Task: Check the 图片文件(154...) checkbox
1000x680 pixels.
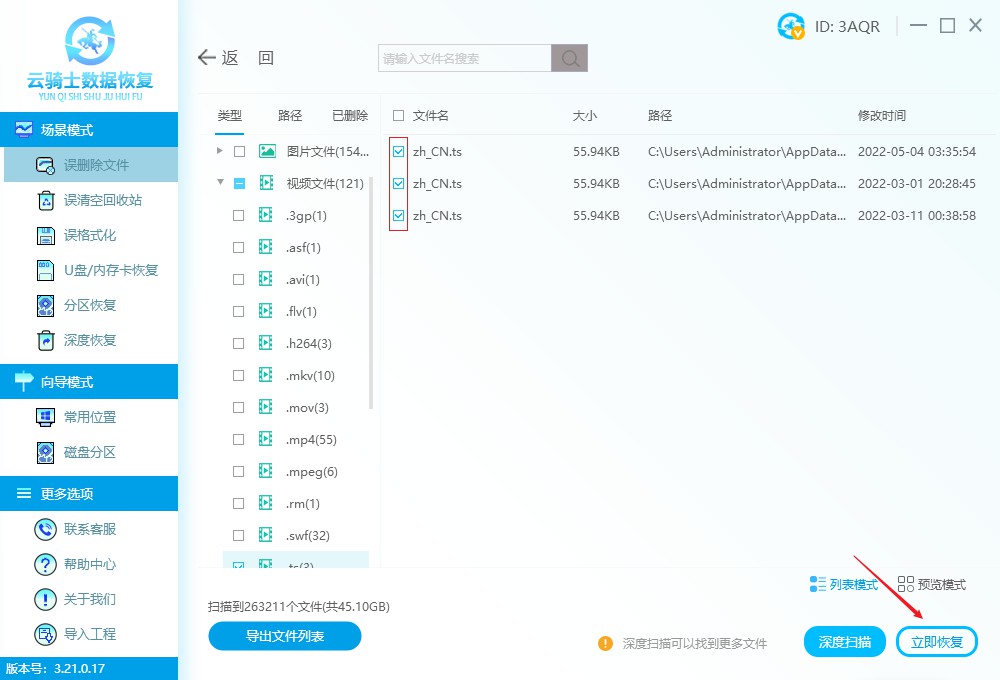Action: 239,151
